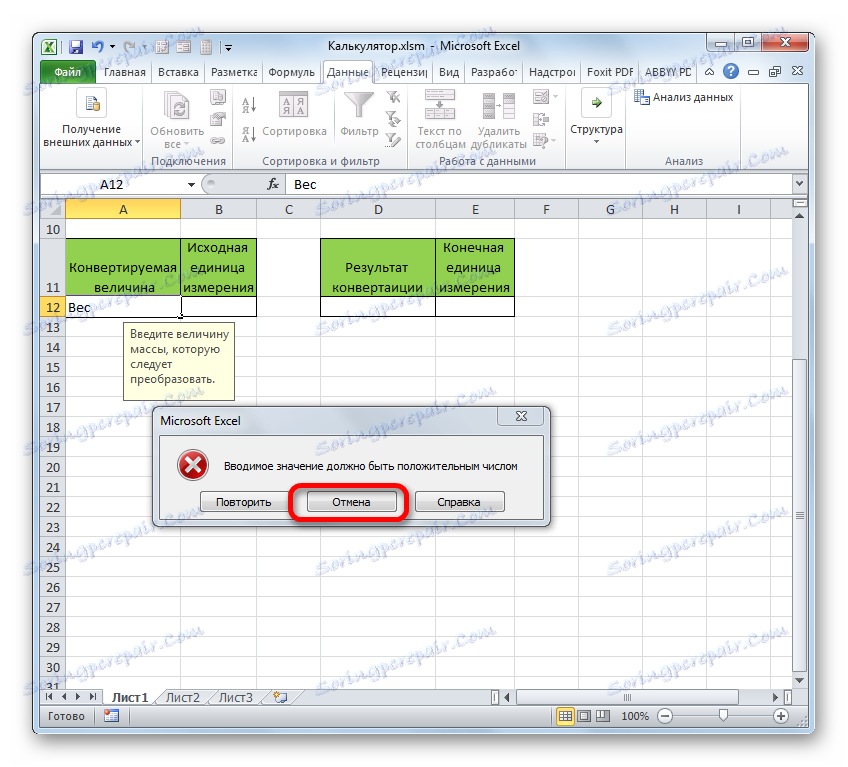The image size is (848, 767).
Task: Open the Рецензирование ribbon tab
Action: pyautogui.click(x=404, y=72)
